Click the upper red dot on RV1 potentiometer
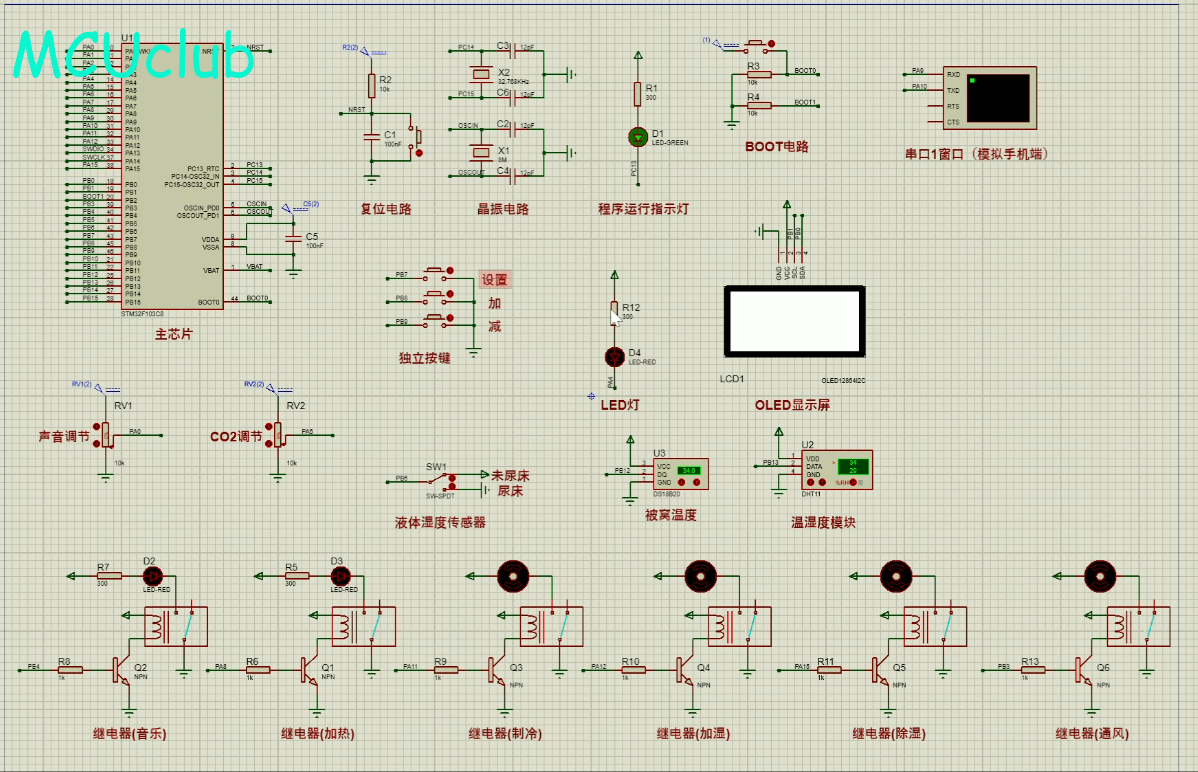 (x=97, y=427)
